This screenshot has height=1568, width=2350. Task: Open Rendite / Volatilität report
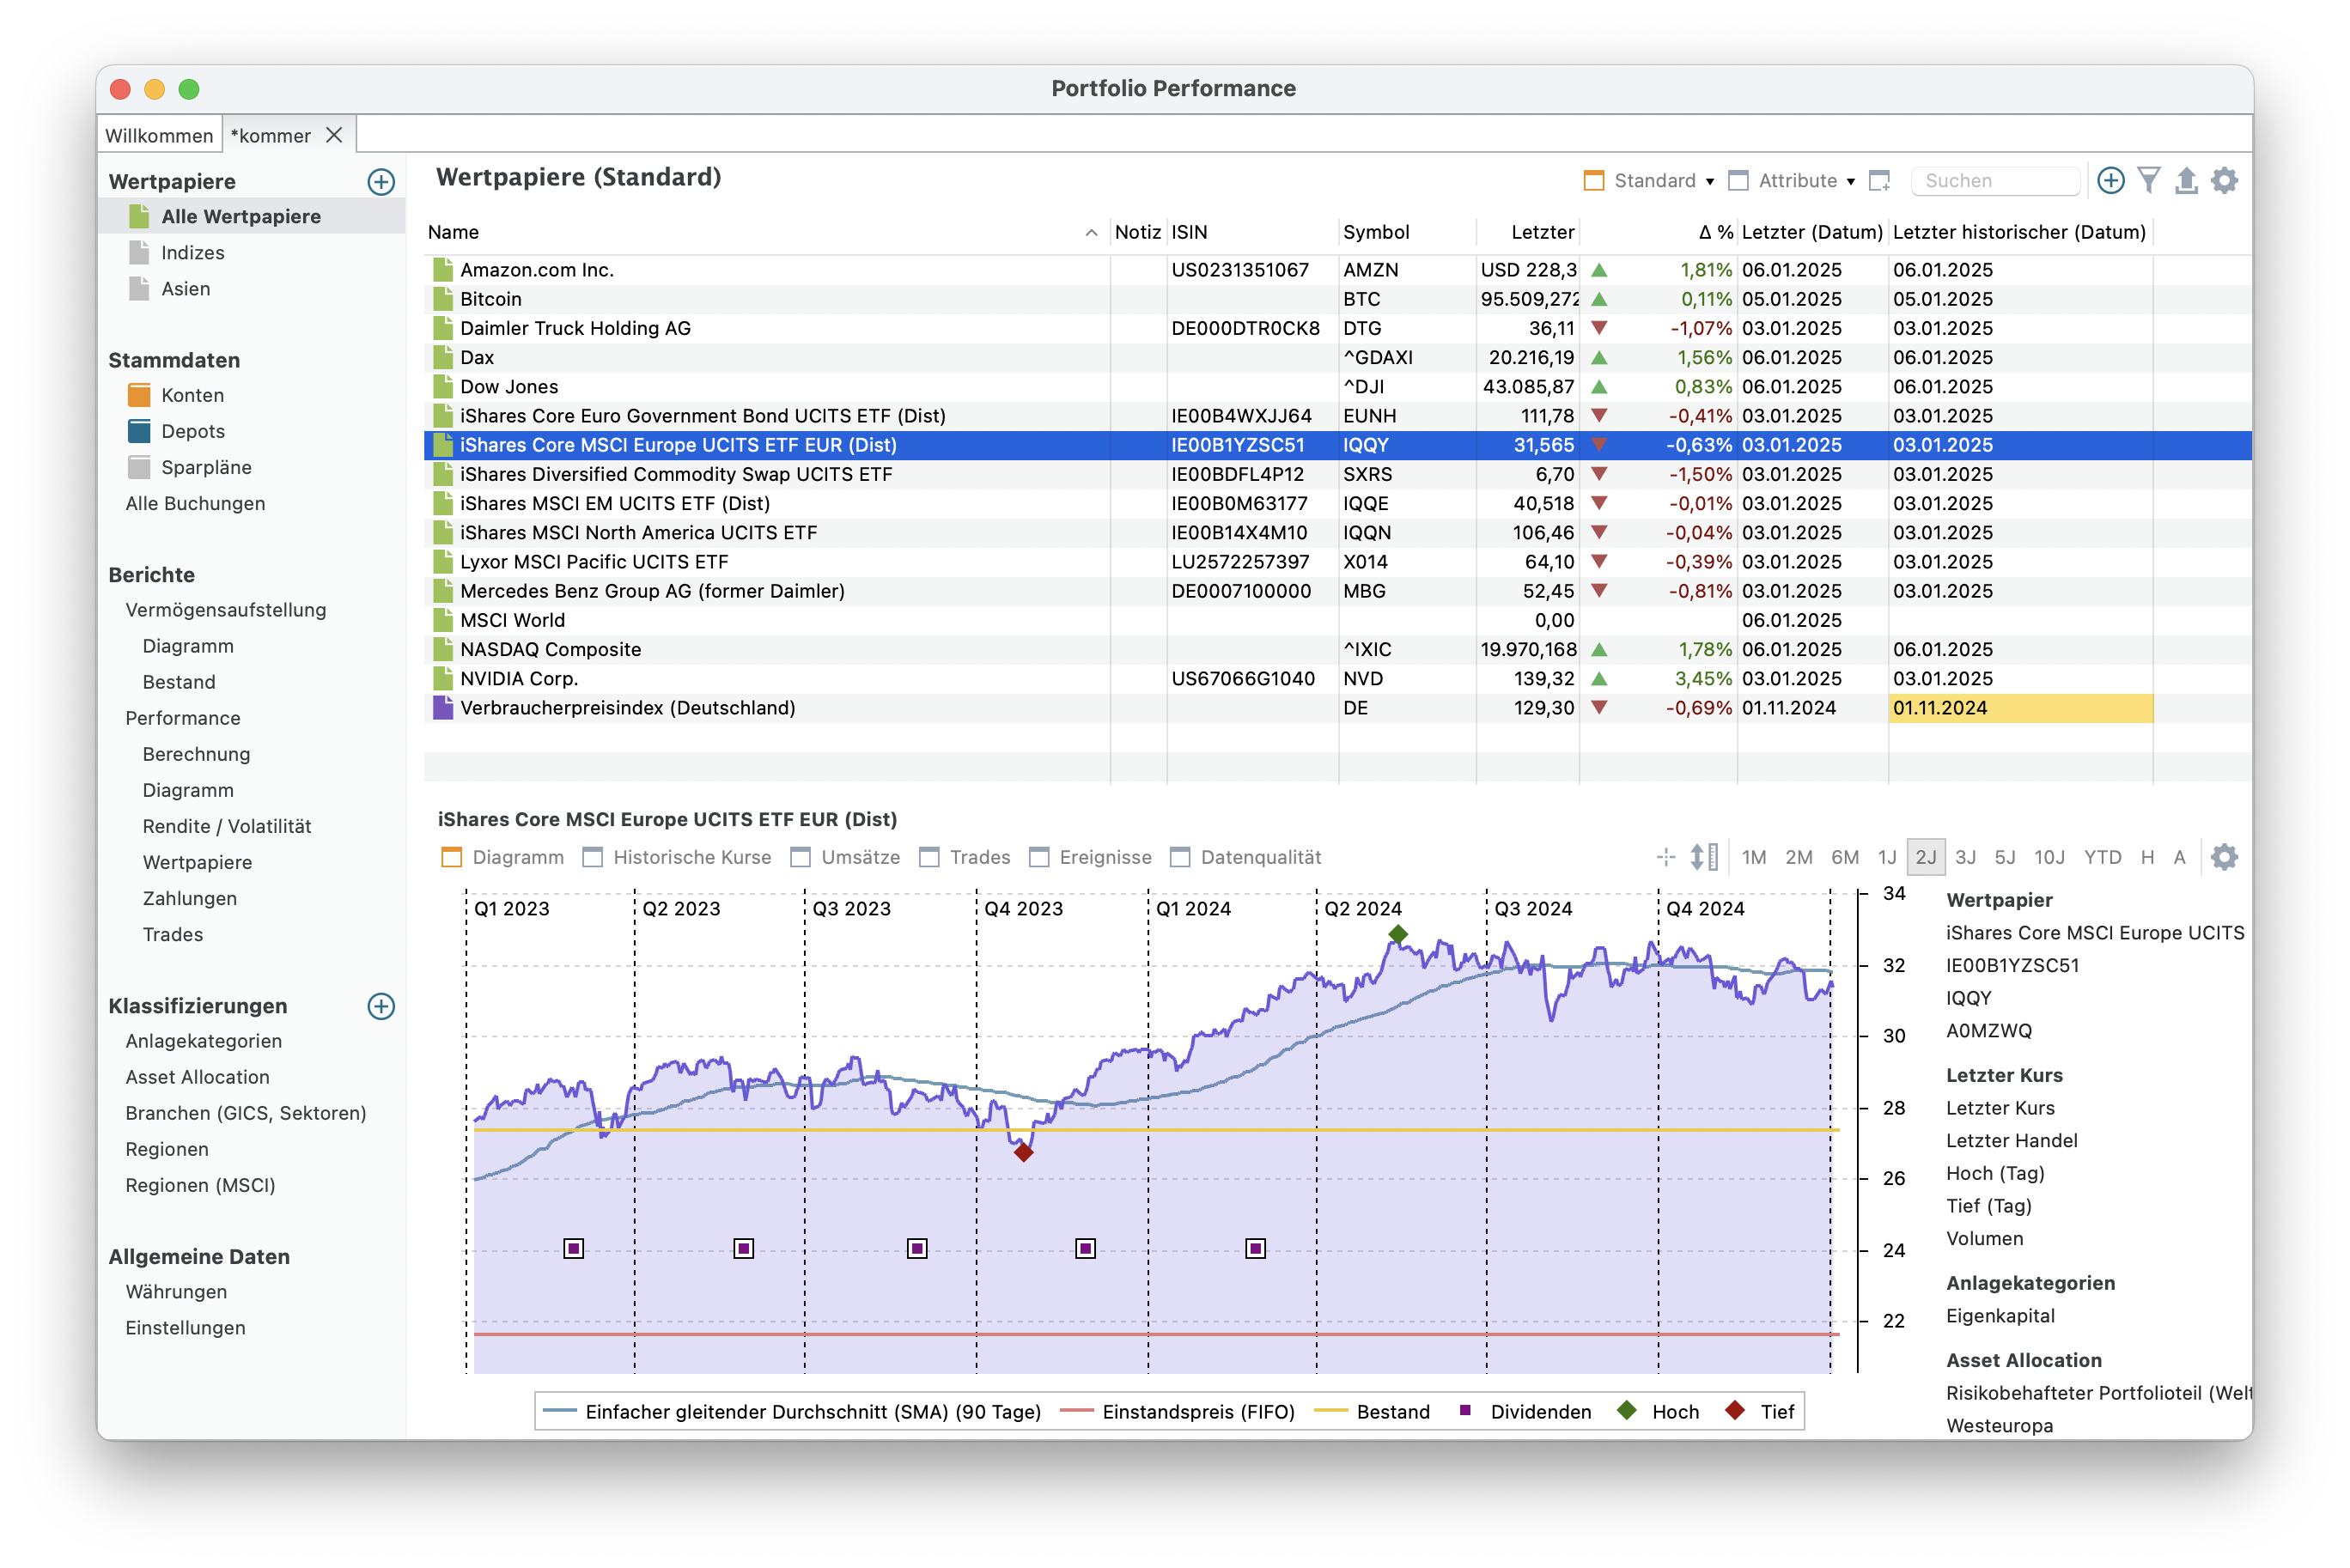click(226, 826)
